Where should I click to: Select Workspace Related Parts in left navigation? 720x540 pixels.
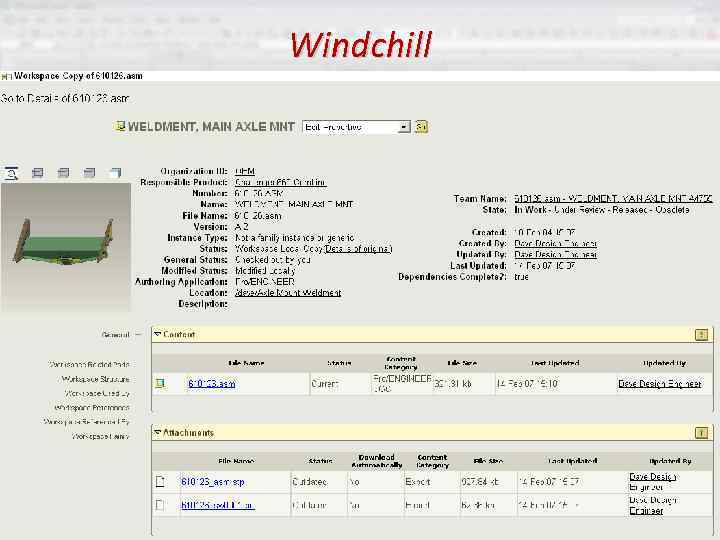(x=89, y=365)
